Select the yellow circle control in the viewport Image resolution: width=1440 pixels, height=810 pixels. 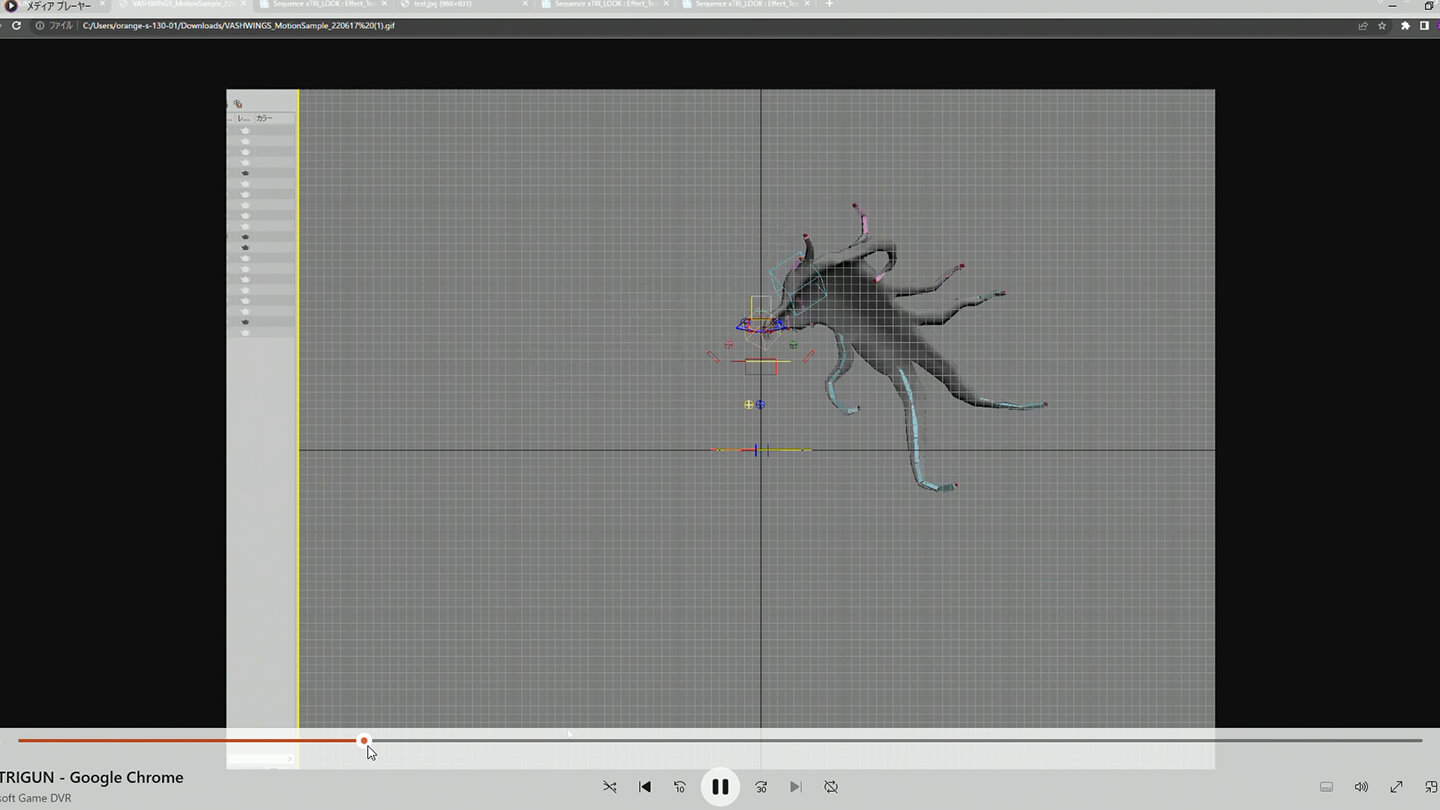coord(749,404)
